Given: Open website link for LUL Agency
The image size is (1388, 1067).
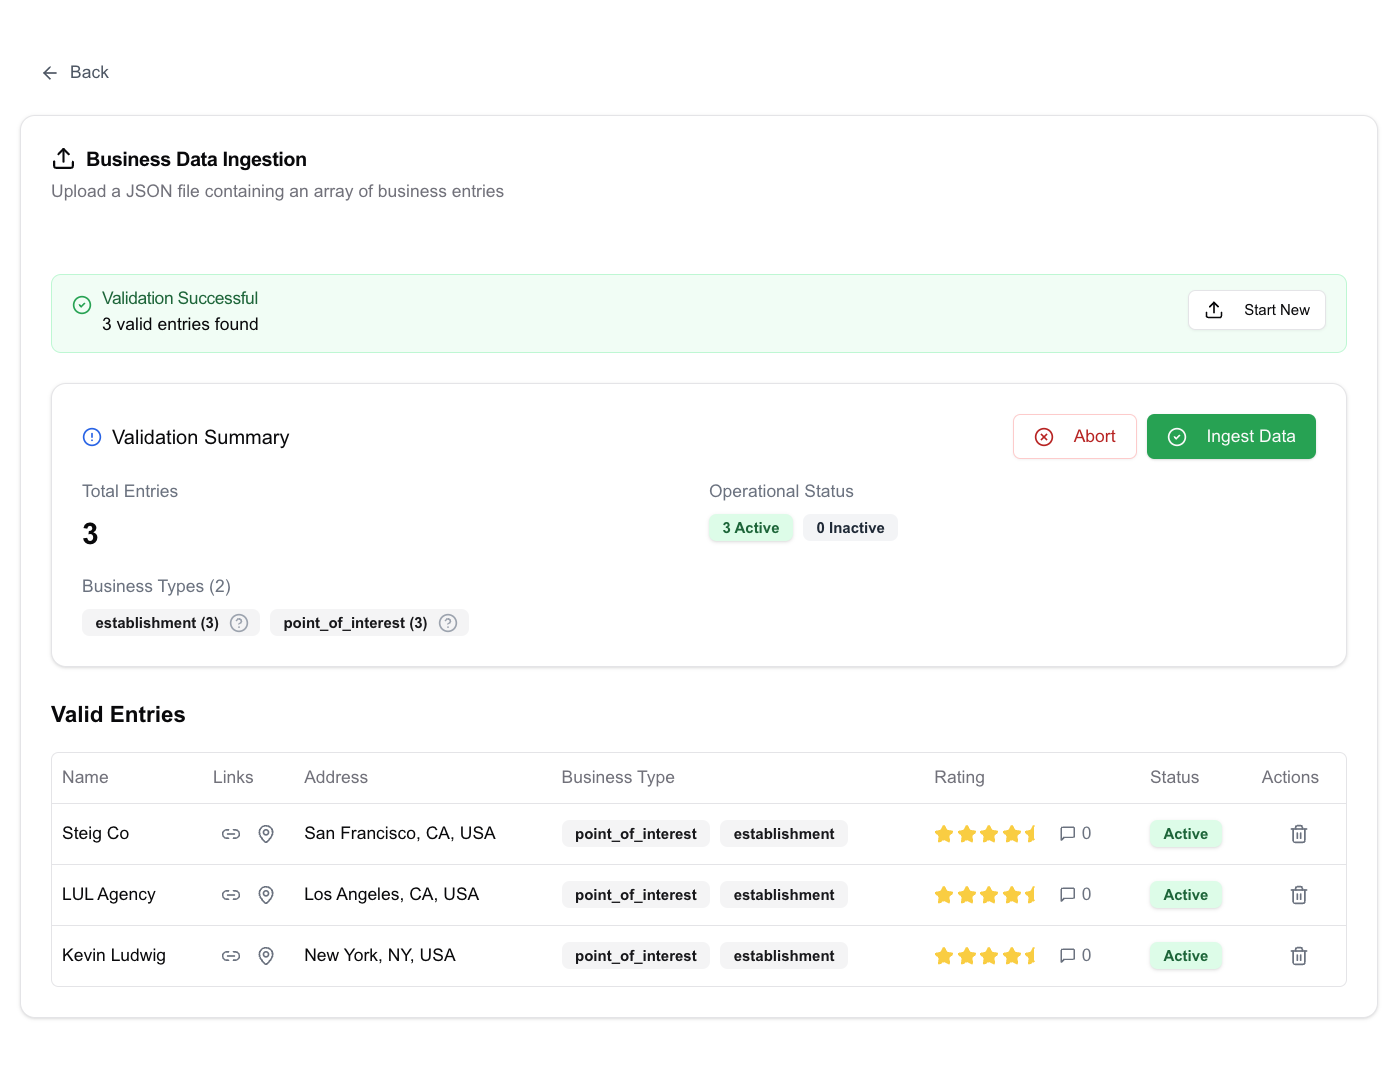Looking at the screenshot, I should point(231,895).
